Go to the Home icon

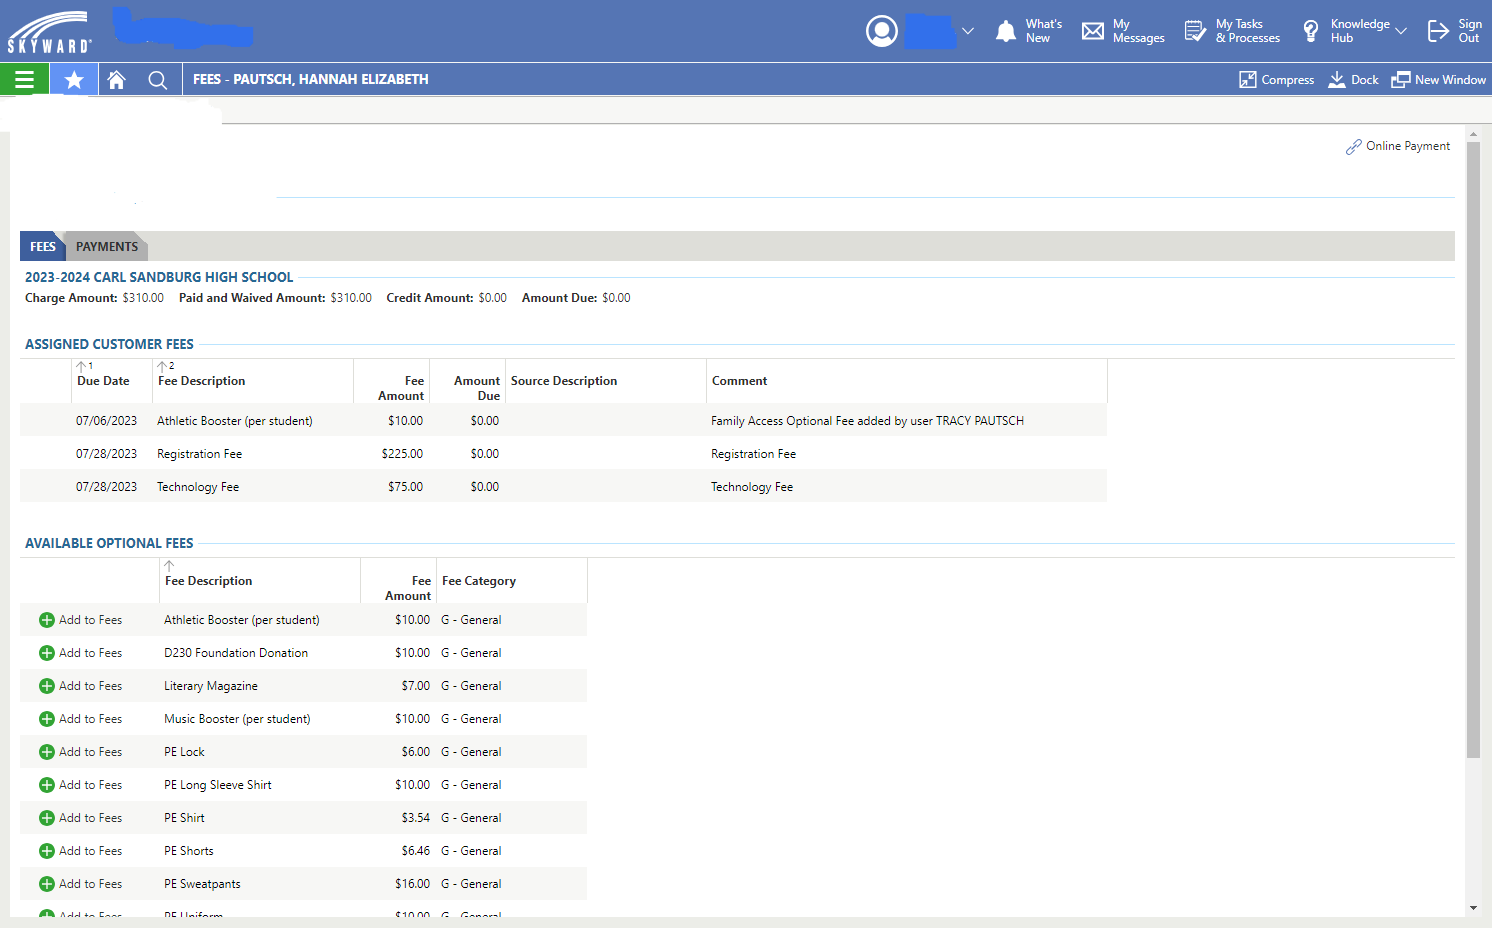117,80
